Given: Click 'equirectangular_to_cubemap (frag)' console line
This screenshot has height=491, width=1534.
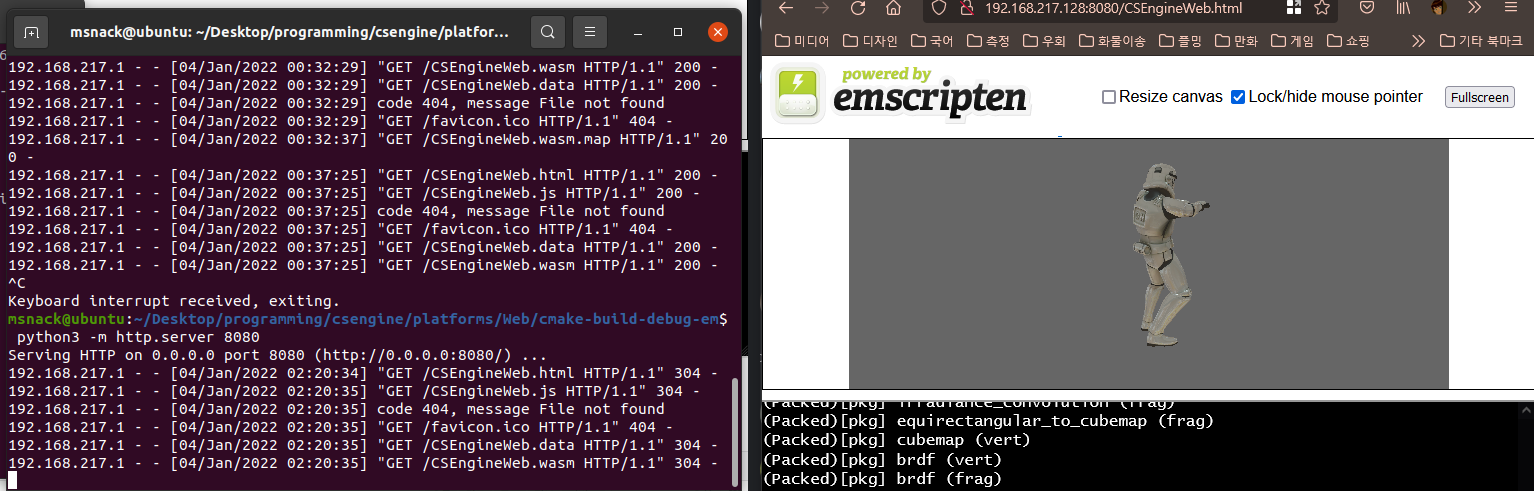Looking at the screenshot, I should pos(988,421).
